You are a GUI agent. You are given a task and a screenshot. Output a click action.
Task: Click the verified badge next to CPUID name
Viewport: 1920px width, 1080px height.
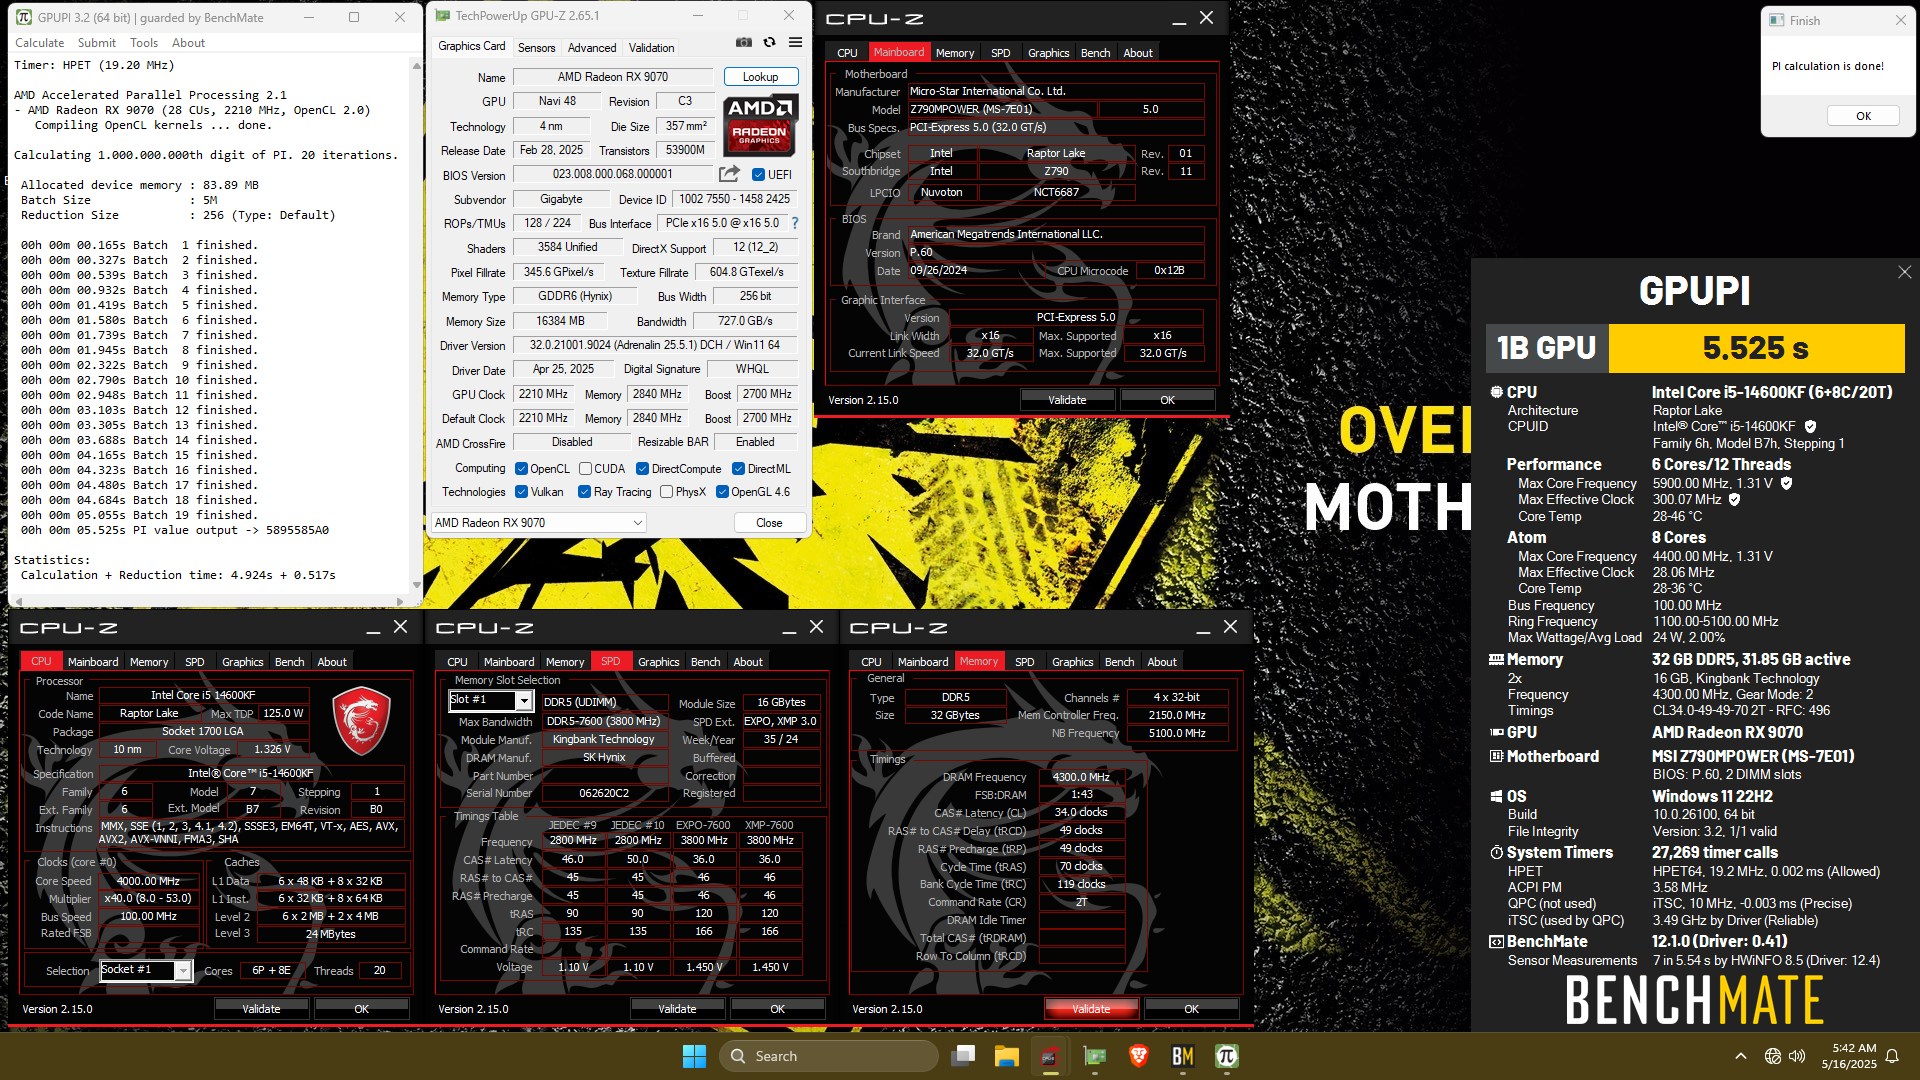click(1810, 426)
